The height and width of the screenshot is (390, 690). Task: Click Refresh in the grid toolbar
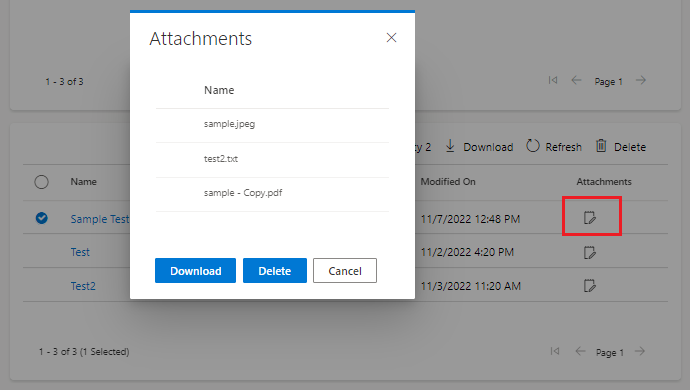554,147
